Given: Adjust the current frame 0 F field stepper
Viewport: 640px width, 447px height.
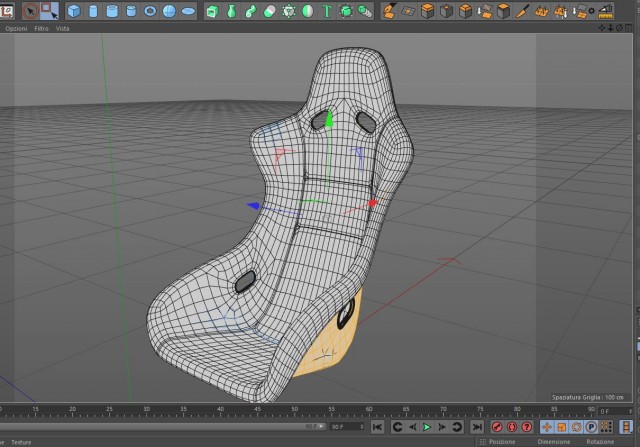Looking at the screenshot, I should tap(630, 411).
